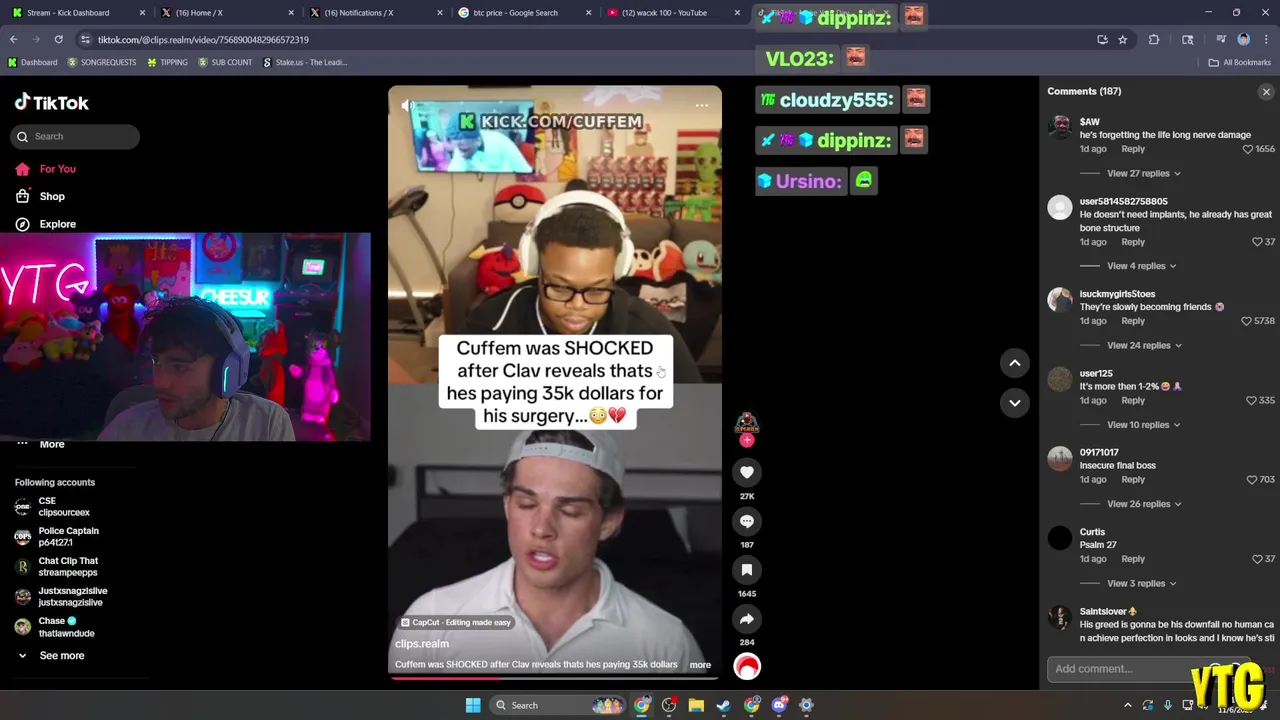Open the SUB COUNT bookmark
Screen dimensions: 1280x720
pos(225,62)
